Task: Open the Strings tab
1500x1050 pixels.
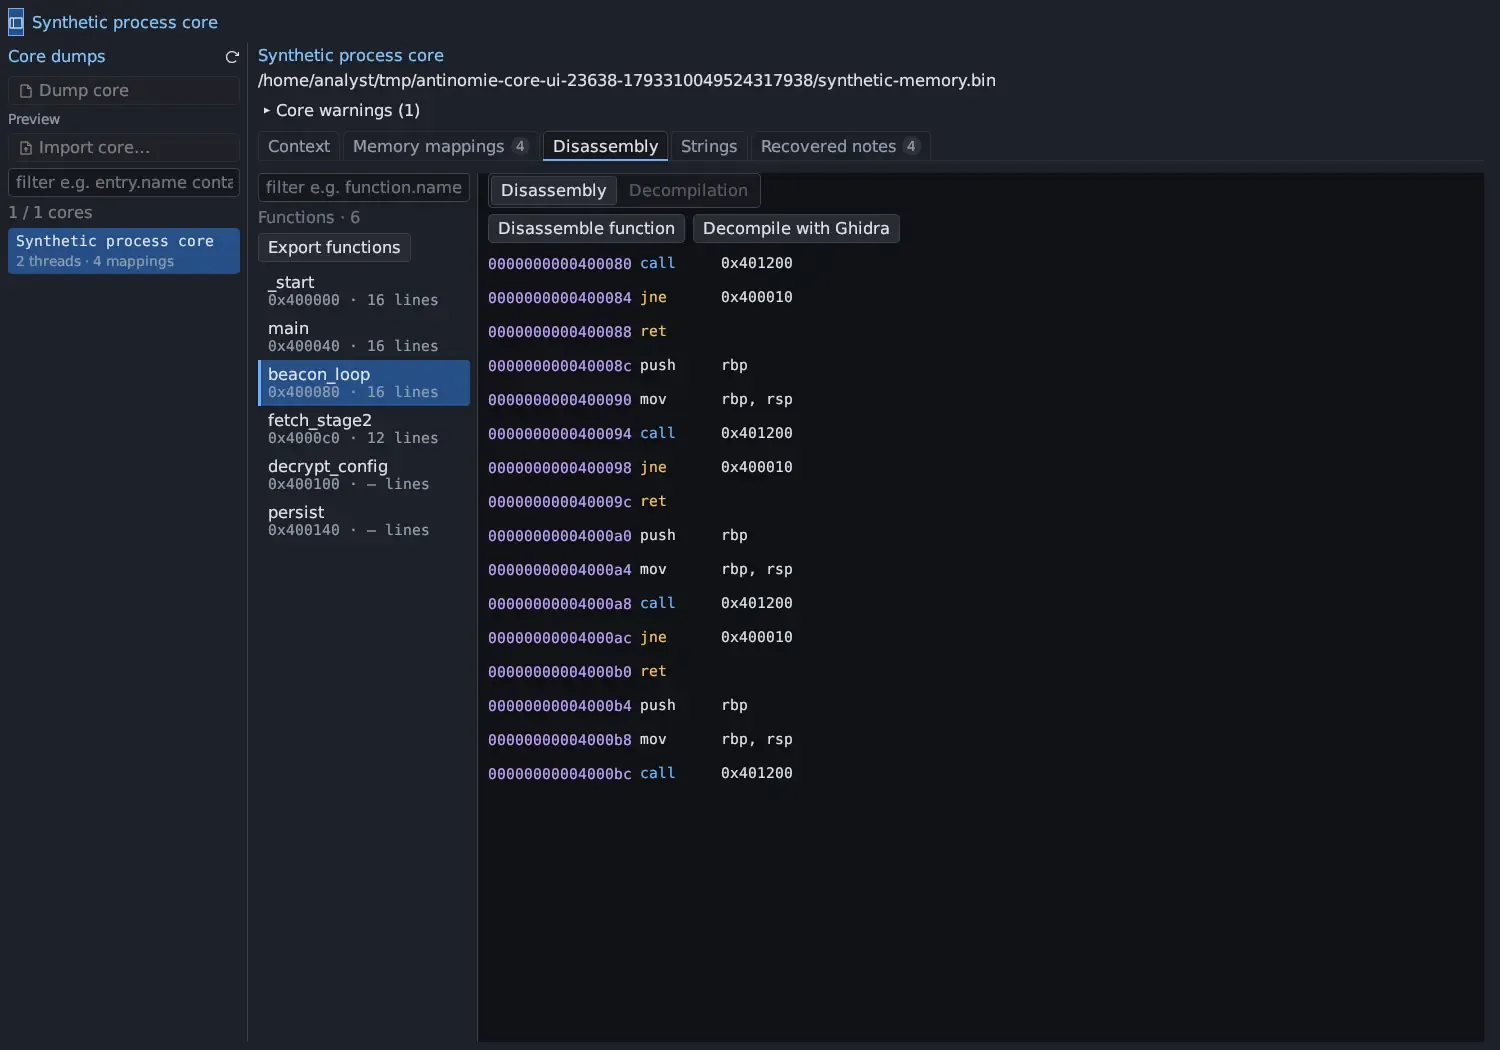Action: tap(709, 147)
